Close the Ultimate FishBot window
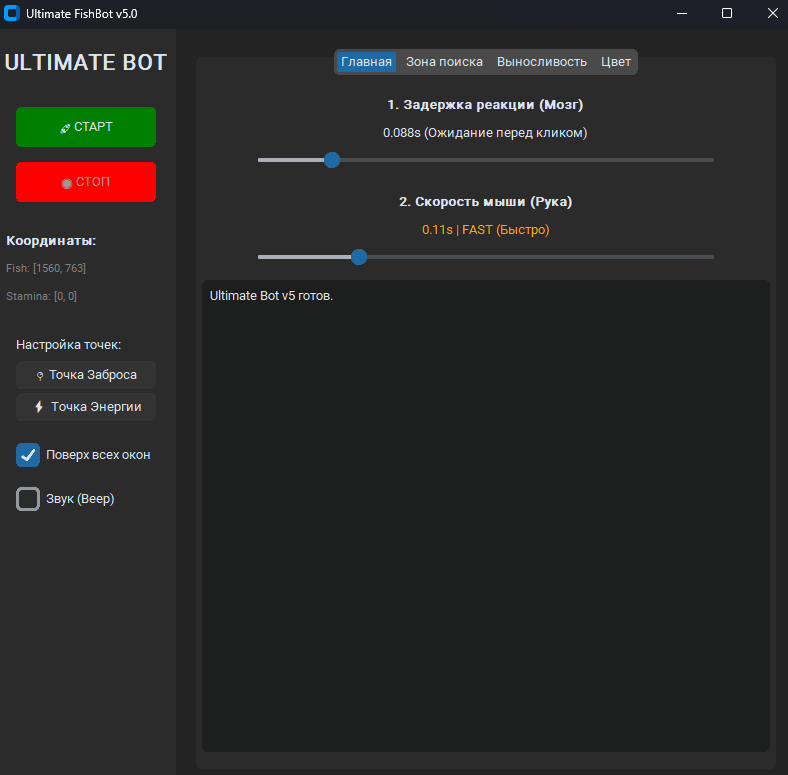The image size is (788, 775). [772, 13]
